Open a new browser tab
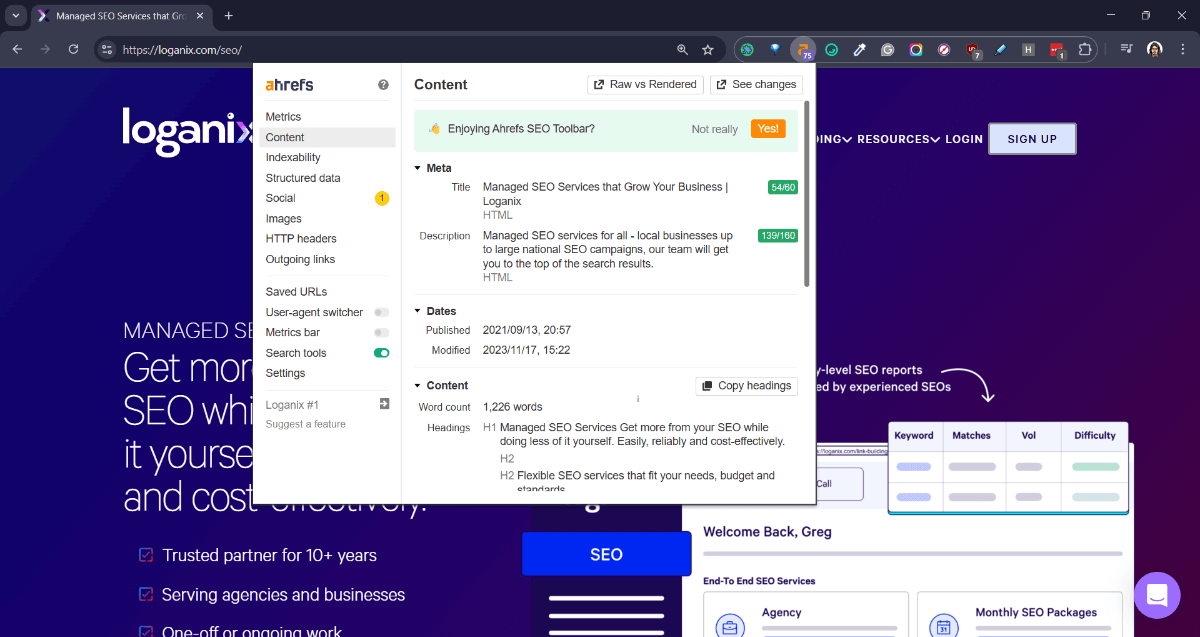Viewport: 1200px width, 637px height. pyautogui.click(x=229, y=16)
